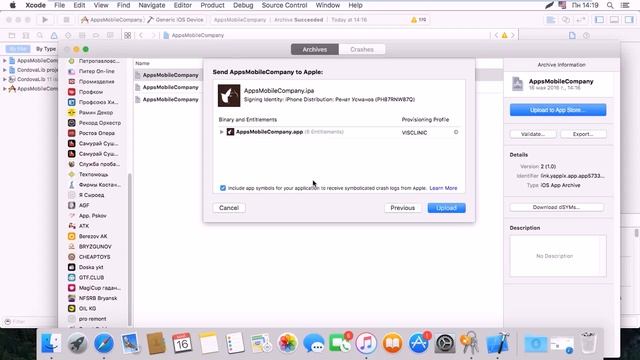Screen dimensions: 640x360
Task: Show the Quick Help inspector icon
Action: point(587,36)
